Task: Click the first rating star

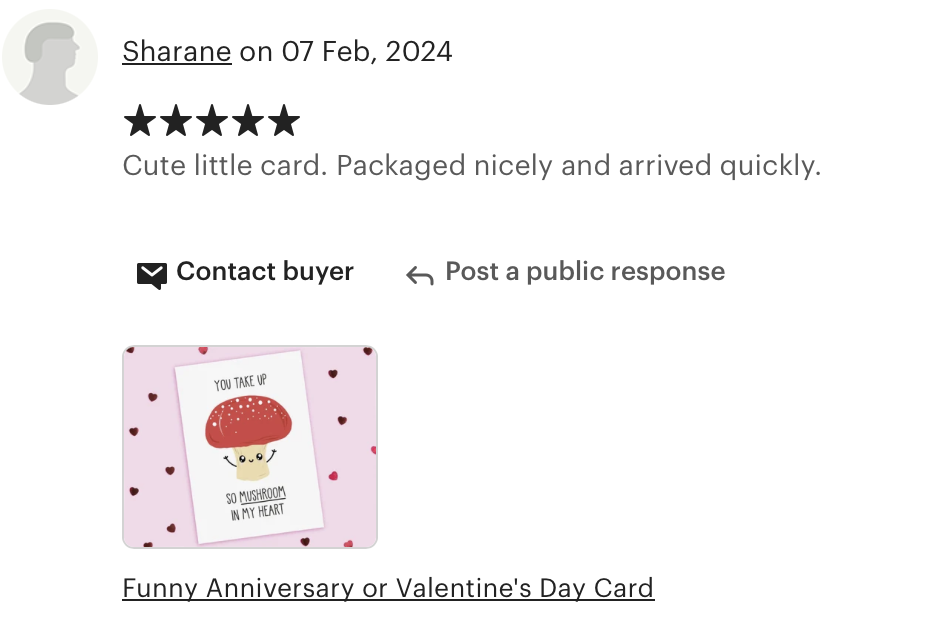Action: pos(140,120)
